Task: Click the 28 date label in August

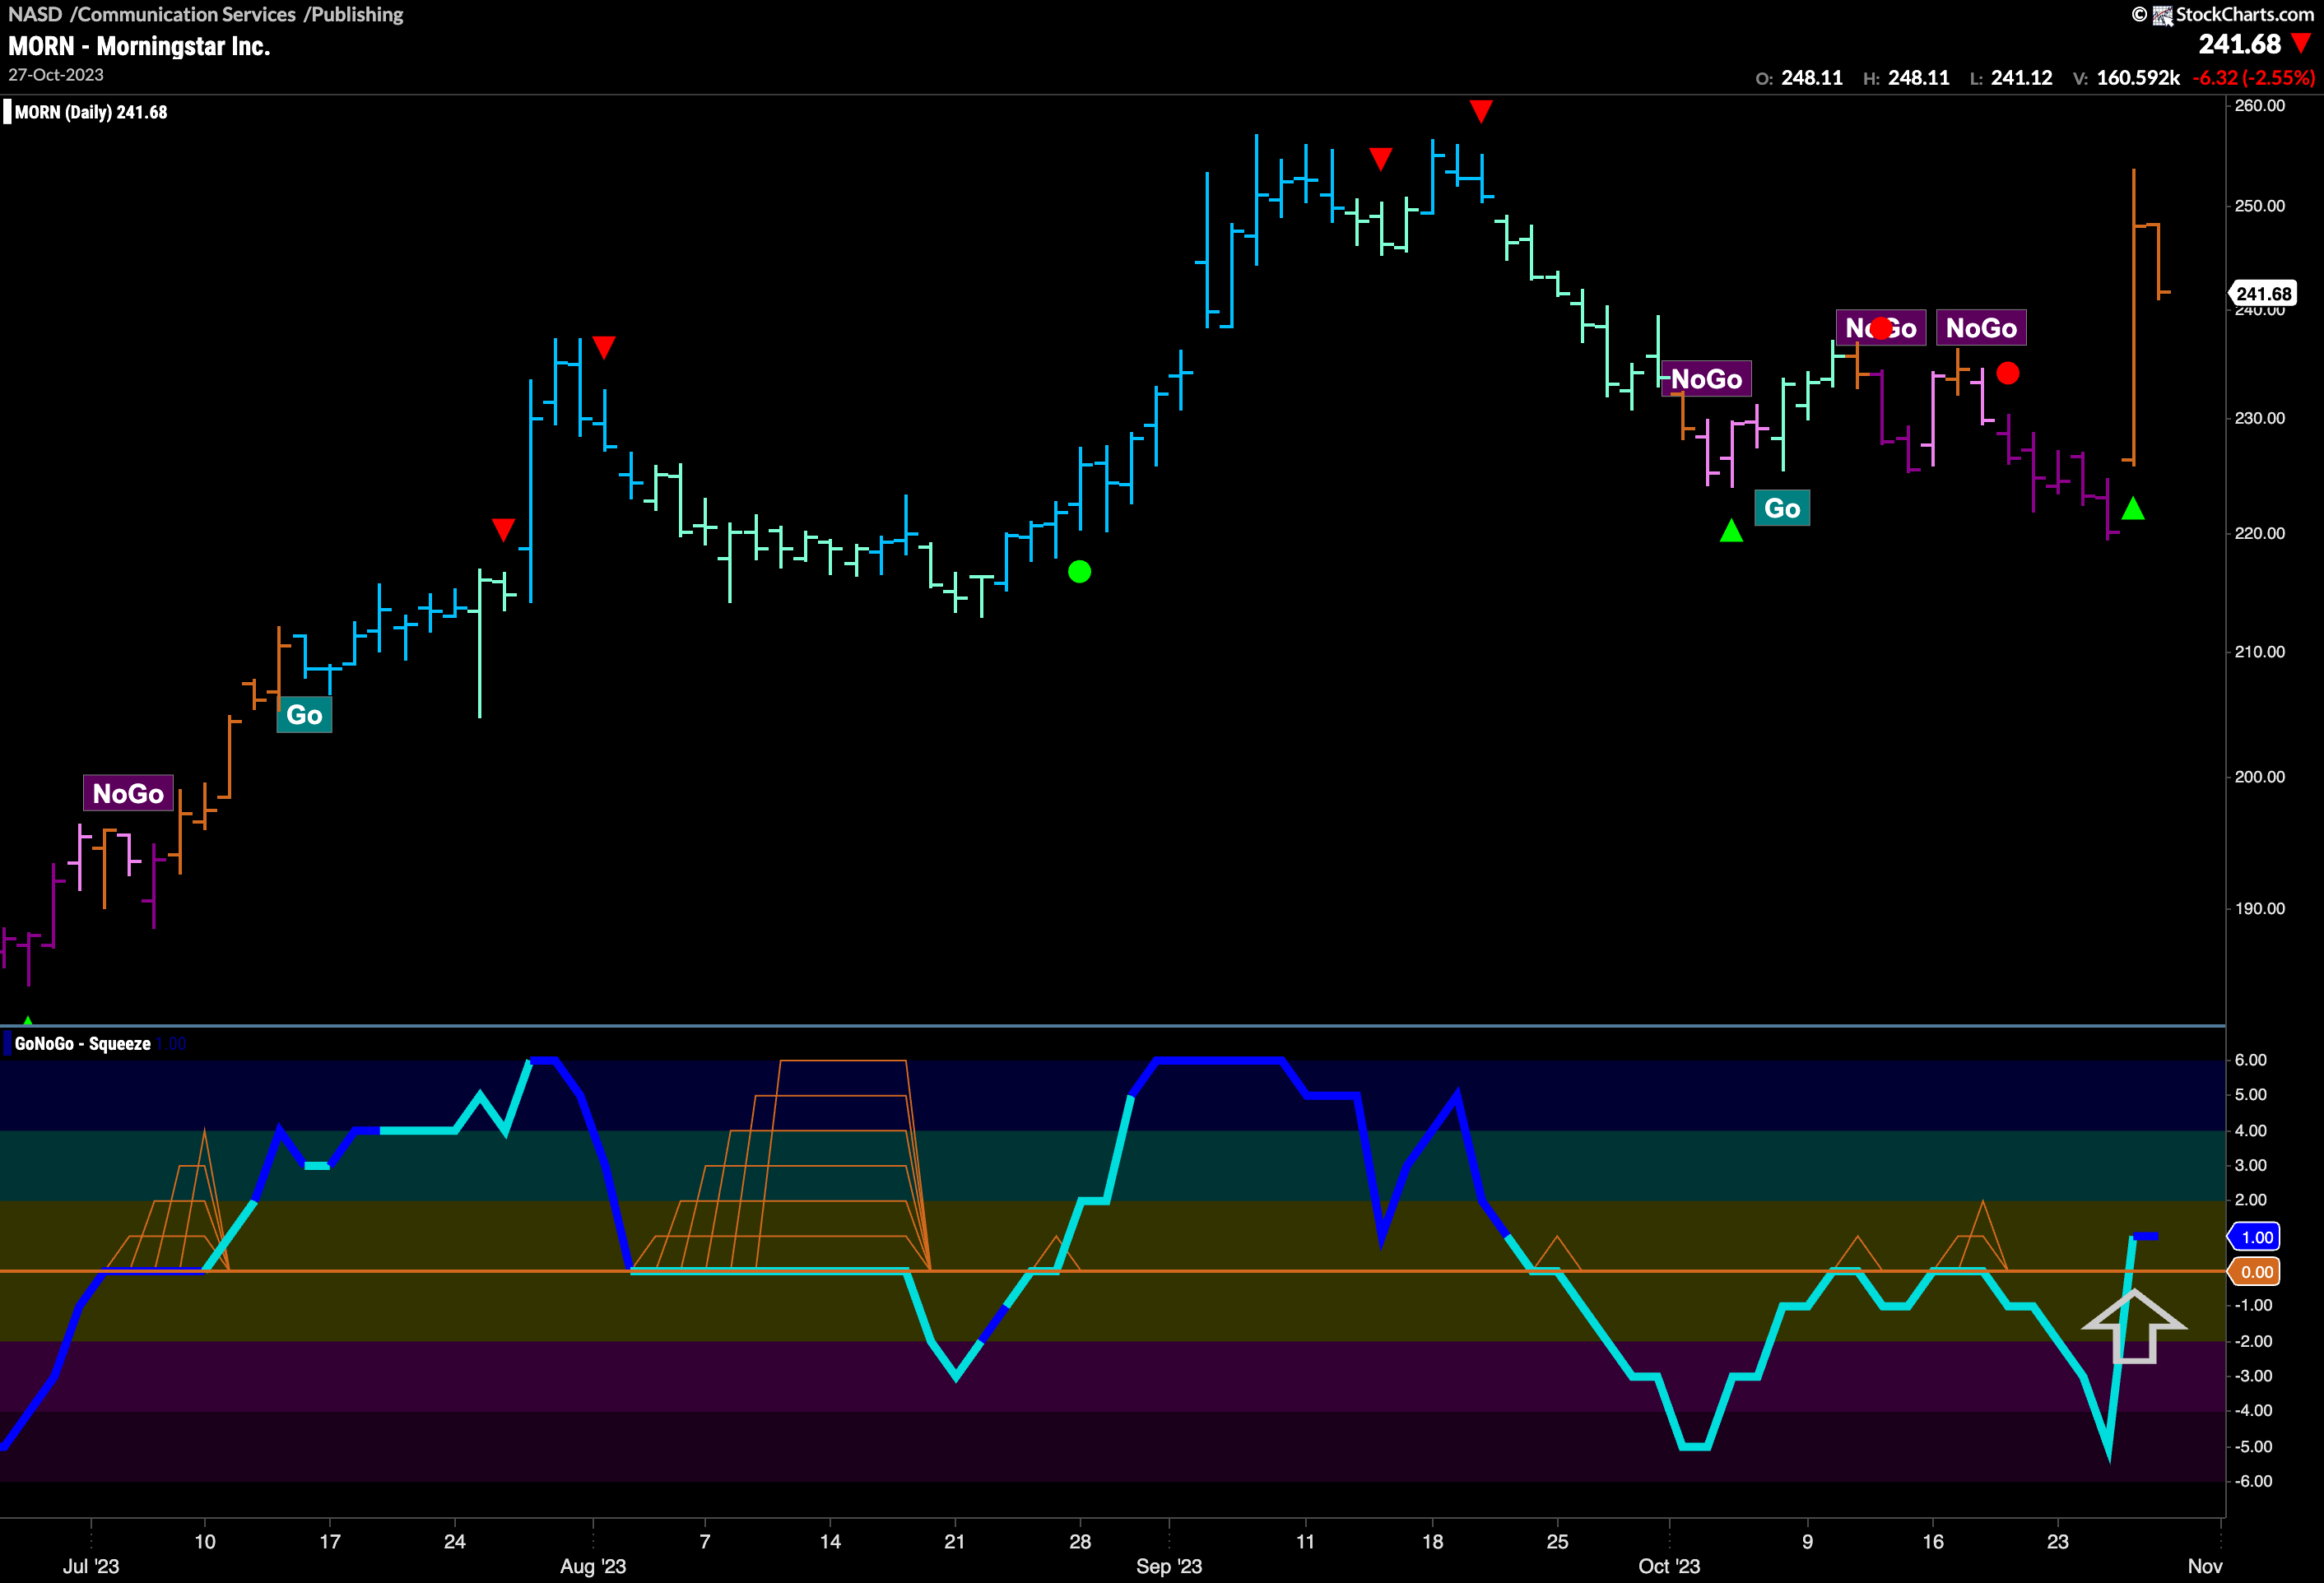Action: 1080,1541
